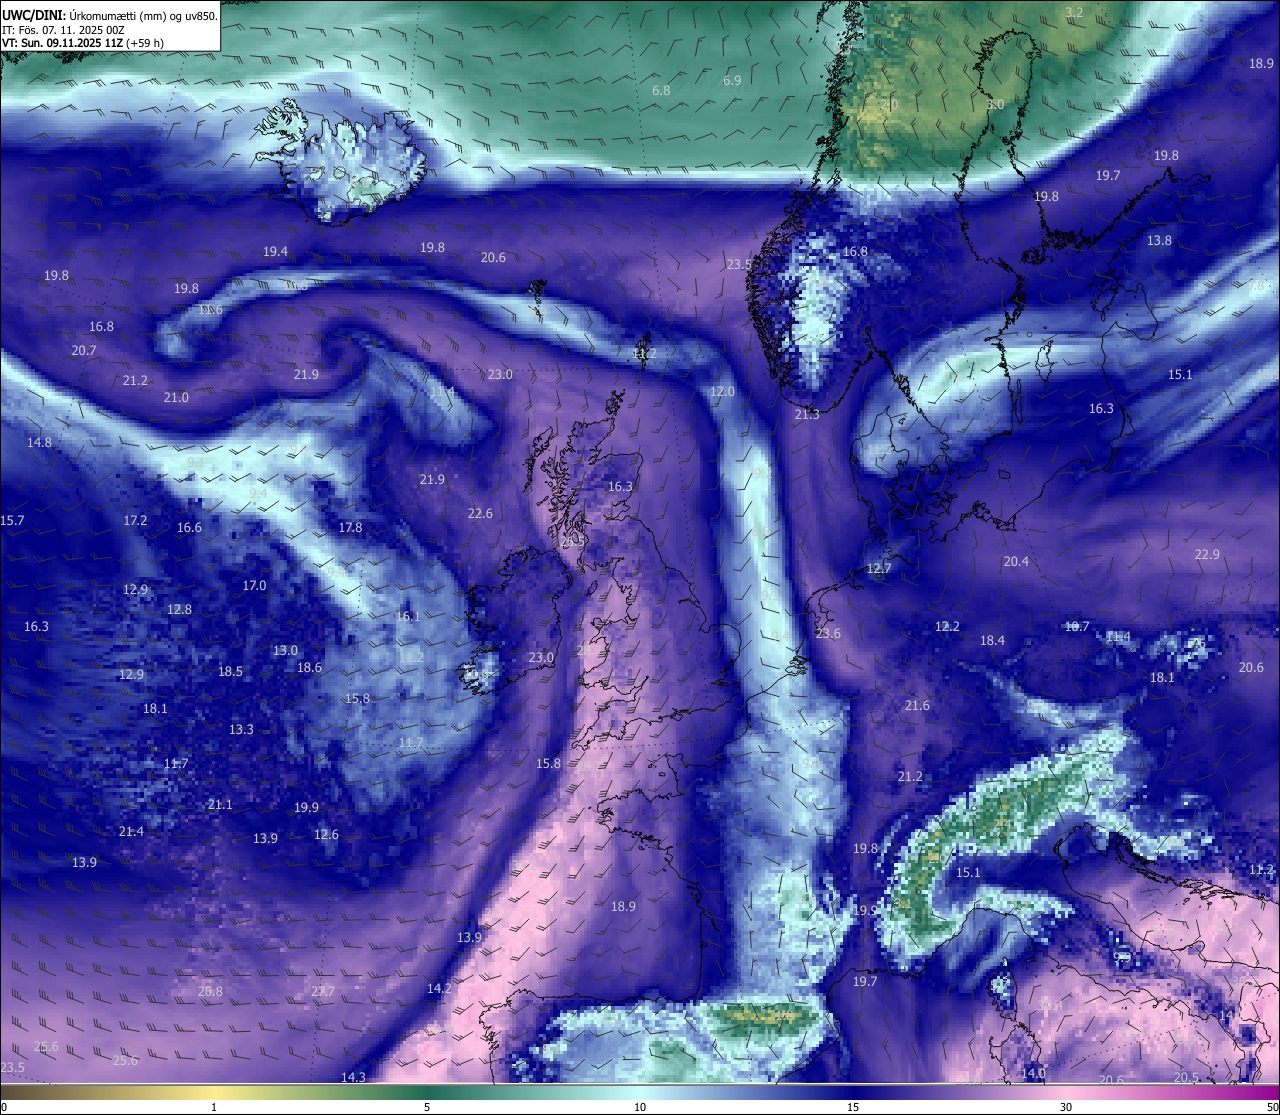Click the 10 tick on the color scale
The height and width of the screenshot is (1115, 1280).
click(x=639, y=1107)
